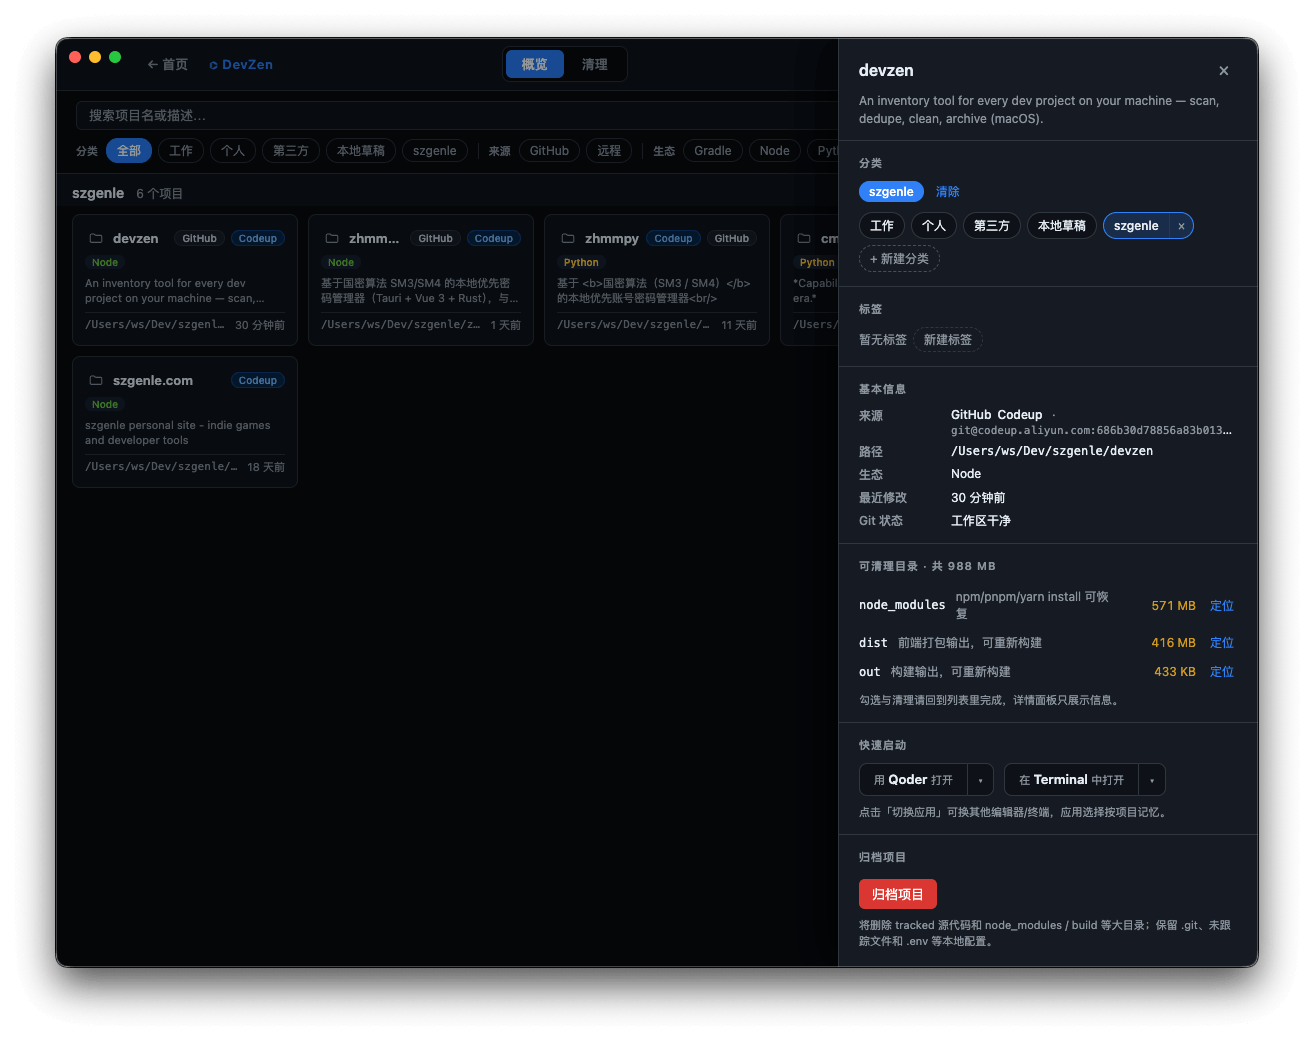1314x1041 pixels.
Task: Filter by 个人 category in filter bar
Action: (233, 151)
